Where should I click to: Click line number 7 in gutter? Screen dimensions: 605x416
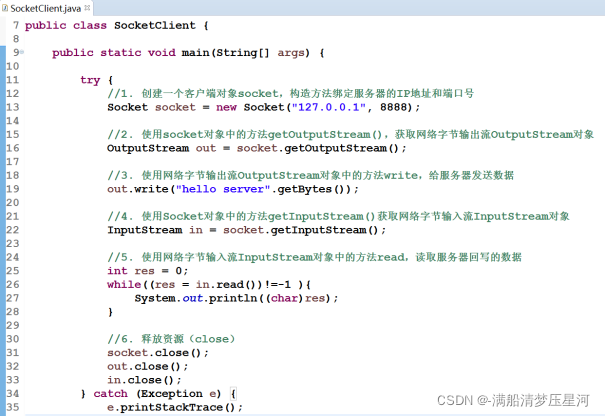[16, 25]
